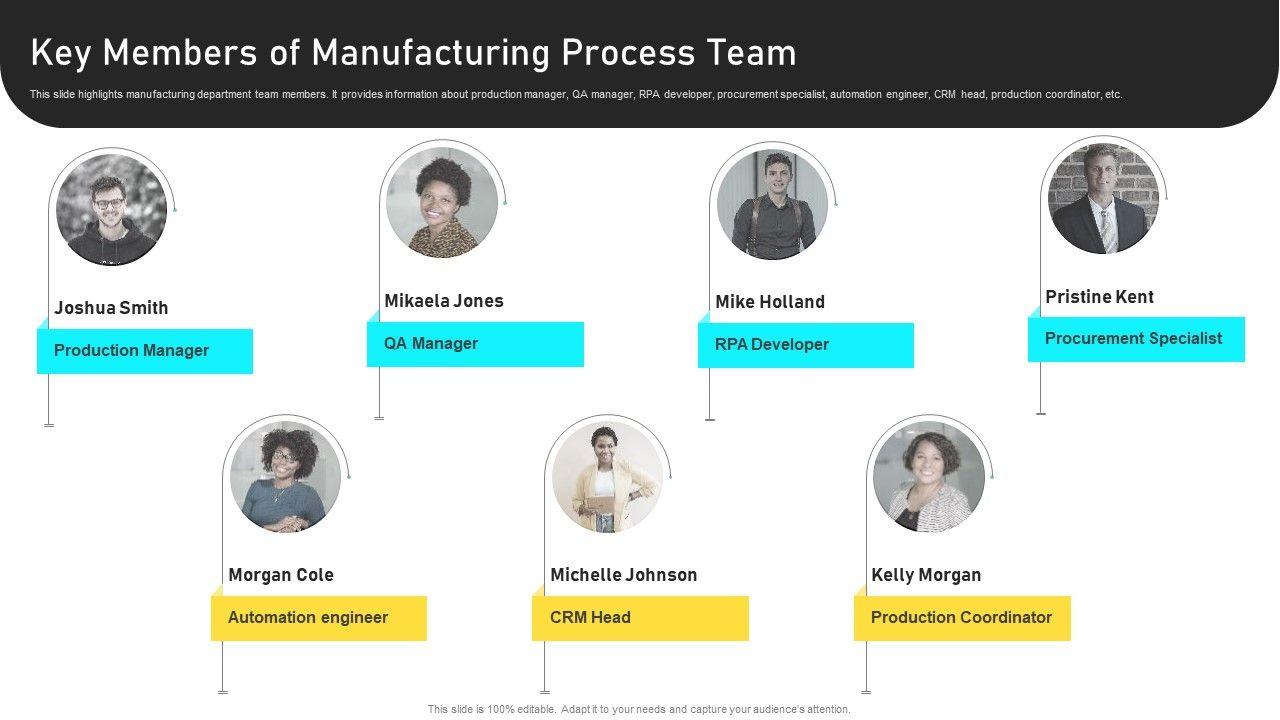Select Pristine Kent's portrait image
This screenshot has width=1280, height=720.
pyautogui.click(x=1103, y=198)
